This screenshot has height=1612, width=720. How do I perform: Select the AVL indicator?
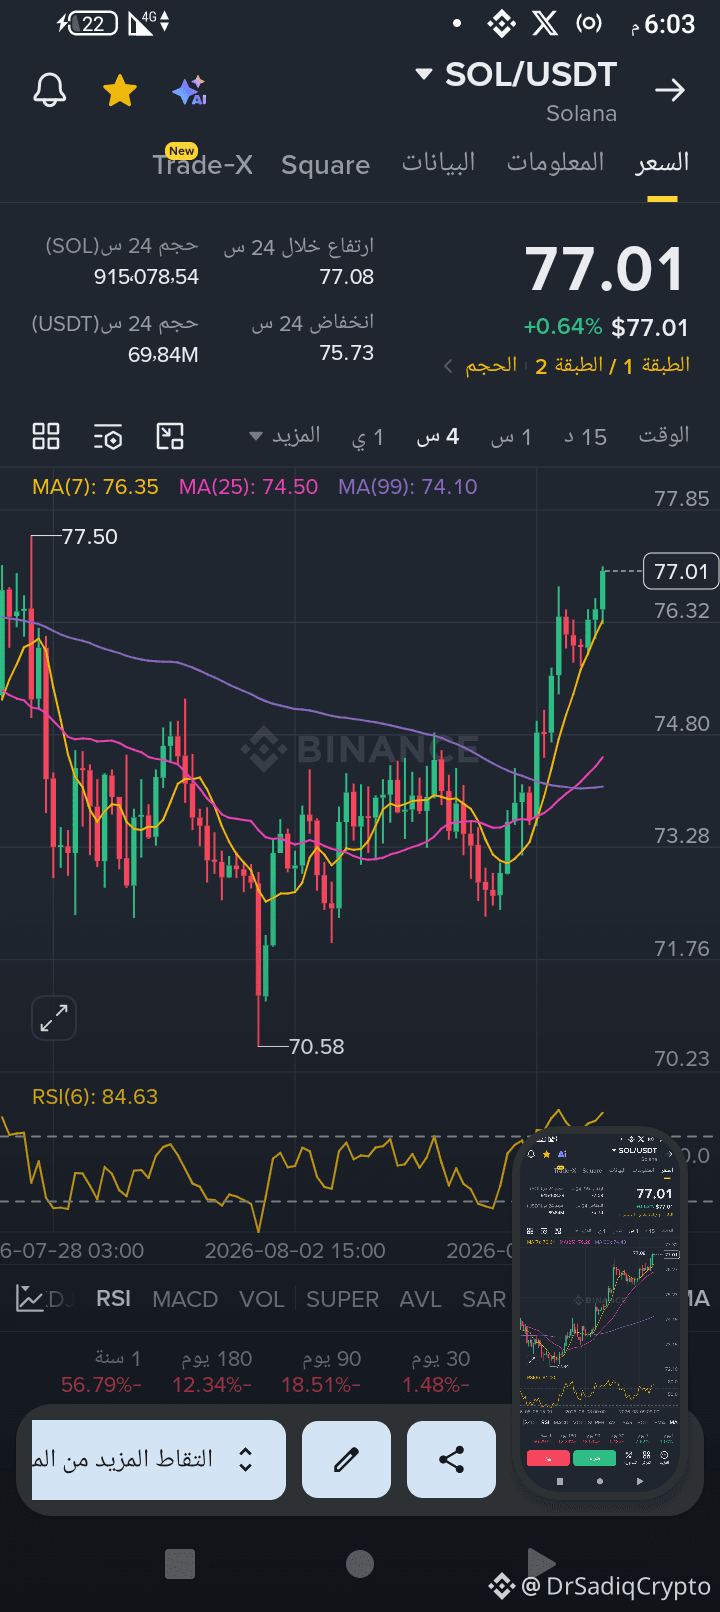[420, 1299]
